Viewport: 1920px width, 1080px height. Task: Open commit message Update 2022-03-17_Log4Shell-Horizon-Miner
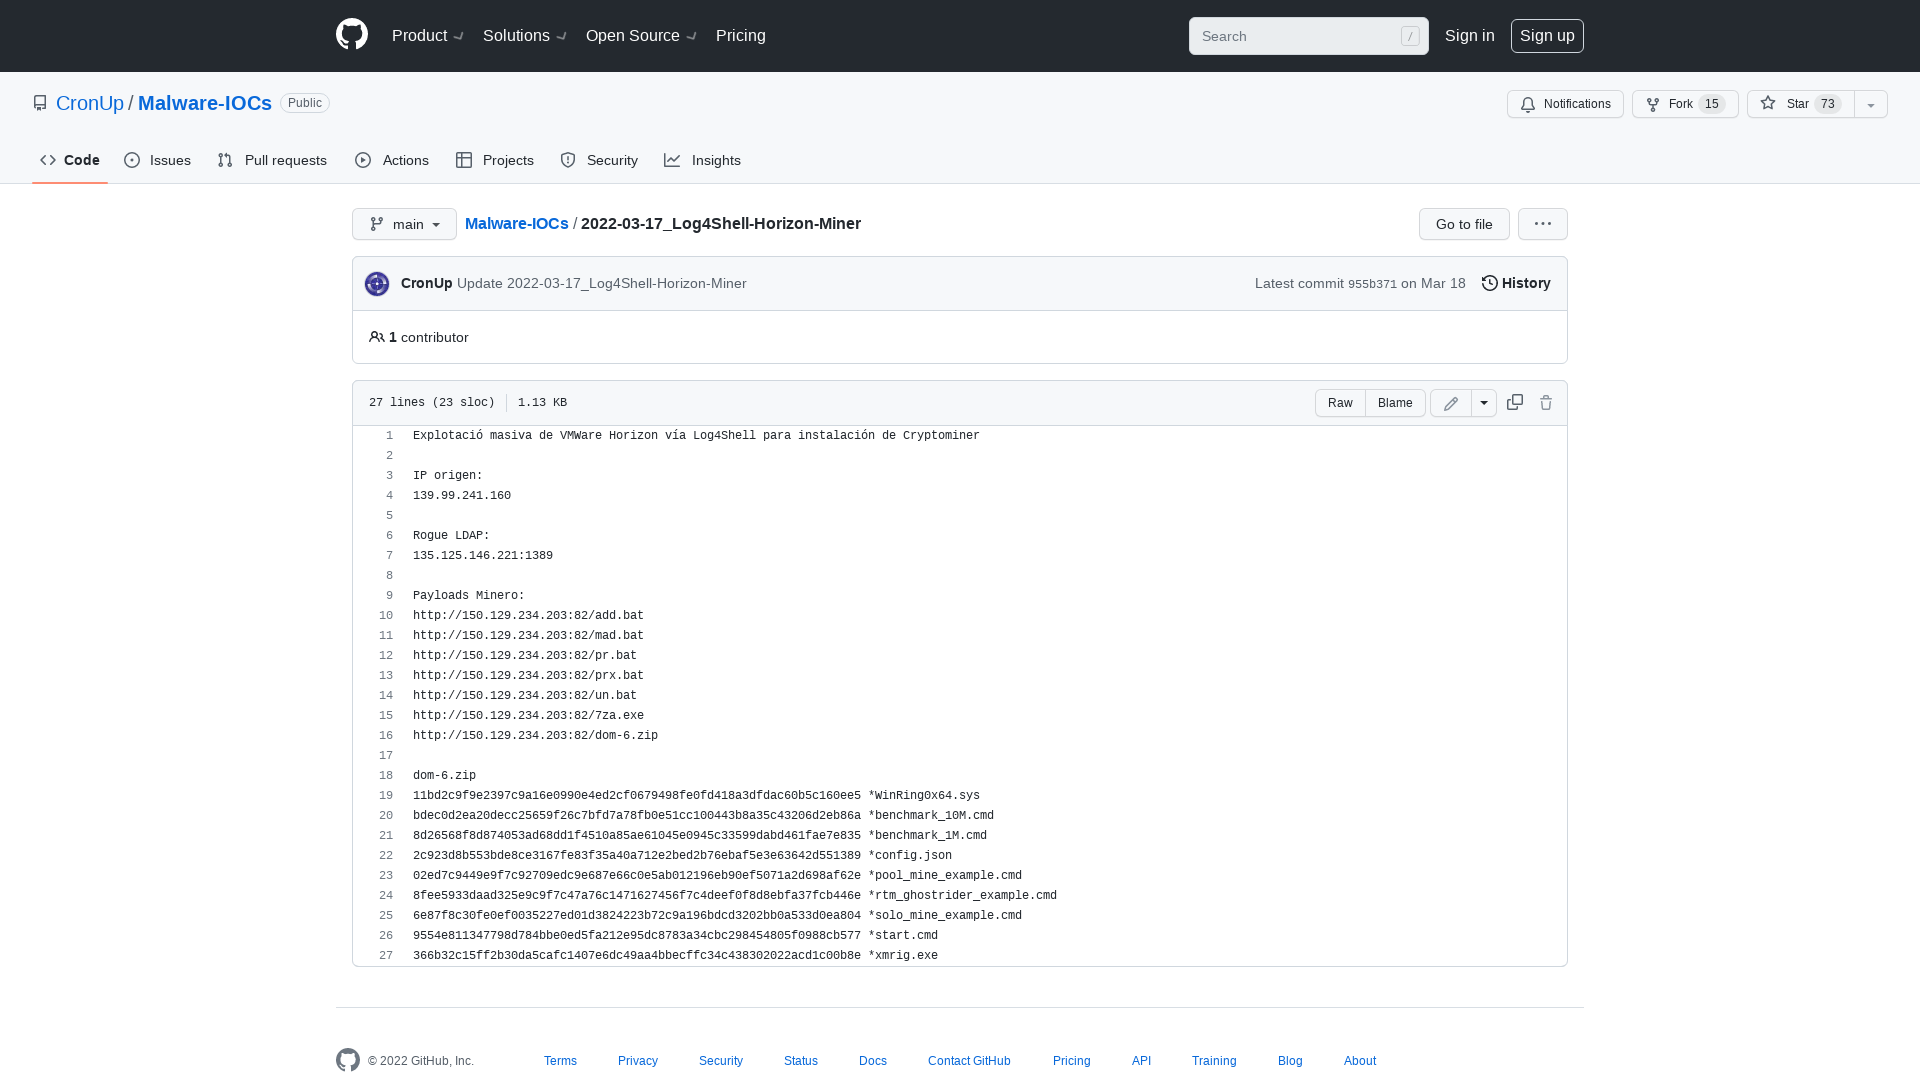[602, 283]
